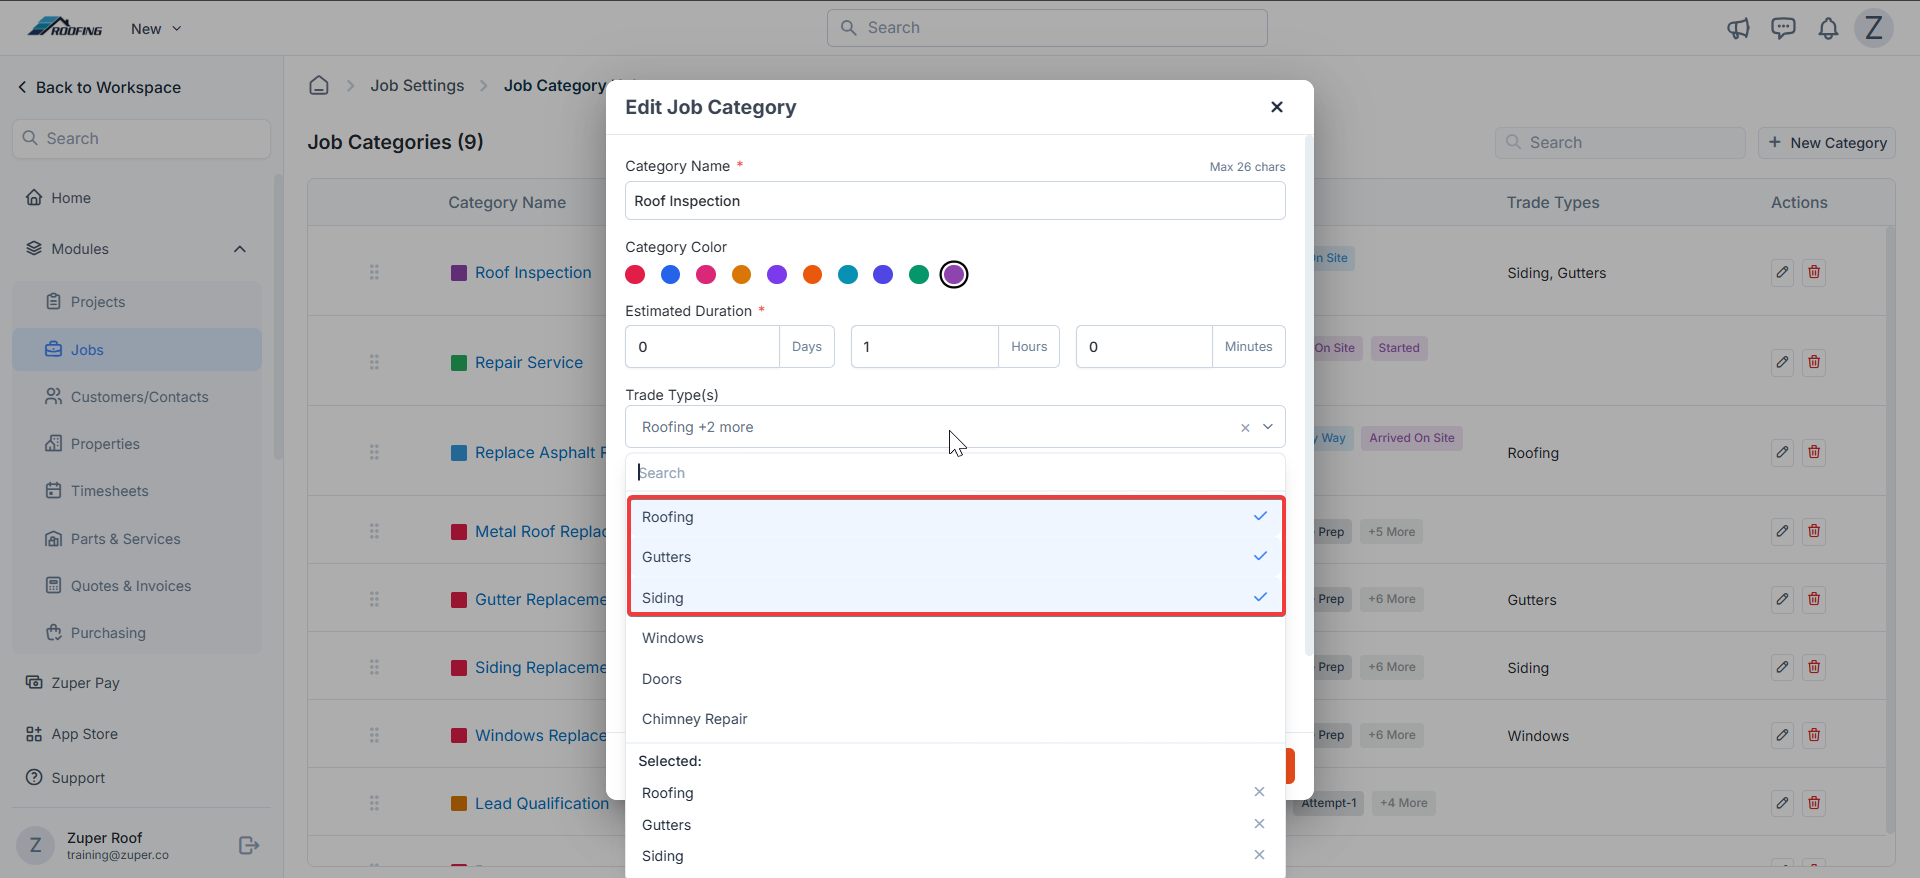1920x878 pixels.
Task: Open Home in the sidebar
Action: tap(71, 198)
